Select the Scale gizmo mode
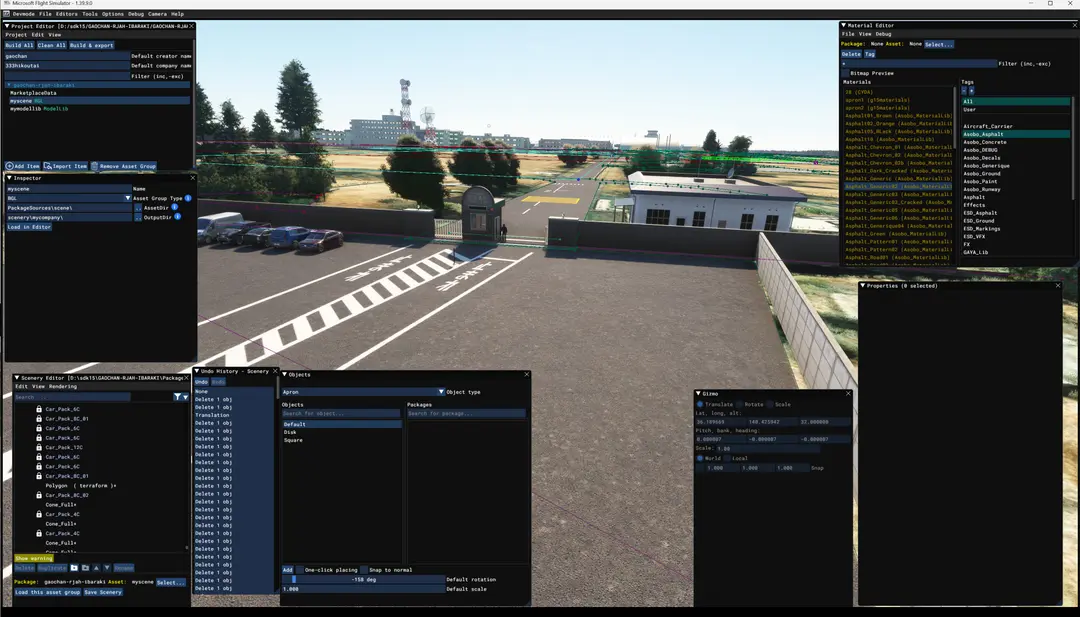The image size is (1080, 617). (x=770, y=404)
